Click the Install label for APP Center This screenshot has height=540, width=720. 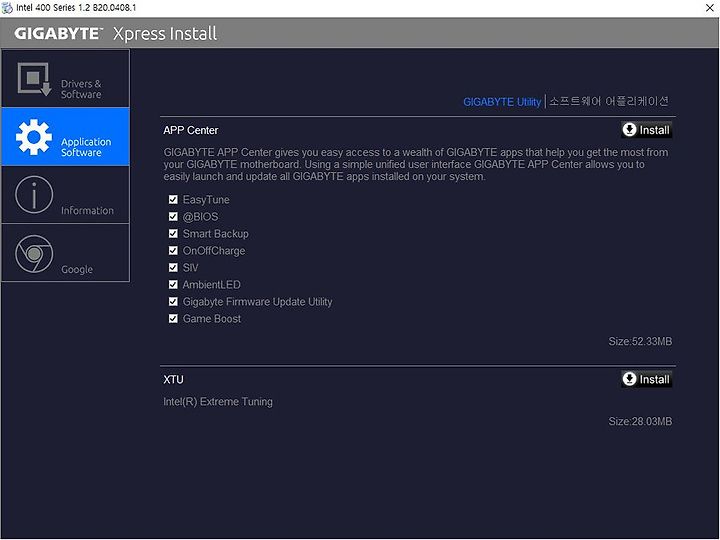[x=654, y=130]
